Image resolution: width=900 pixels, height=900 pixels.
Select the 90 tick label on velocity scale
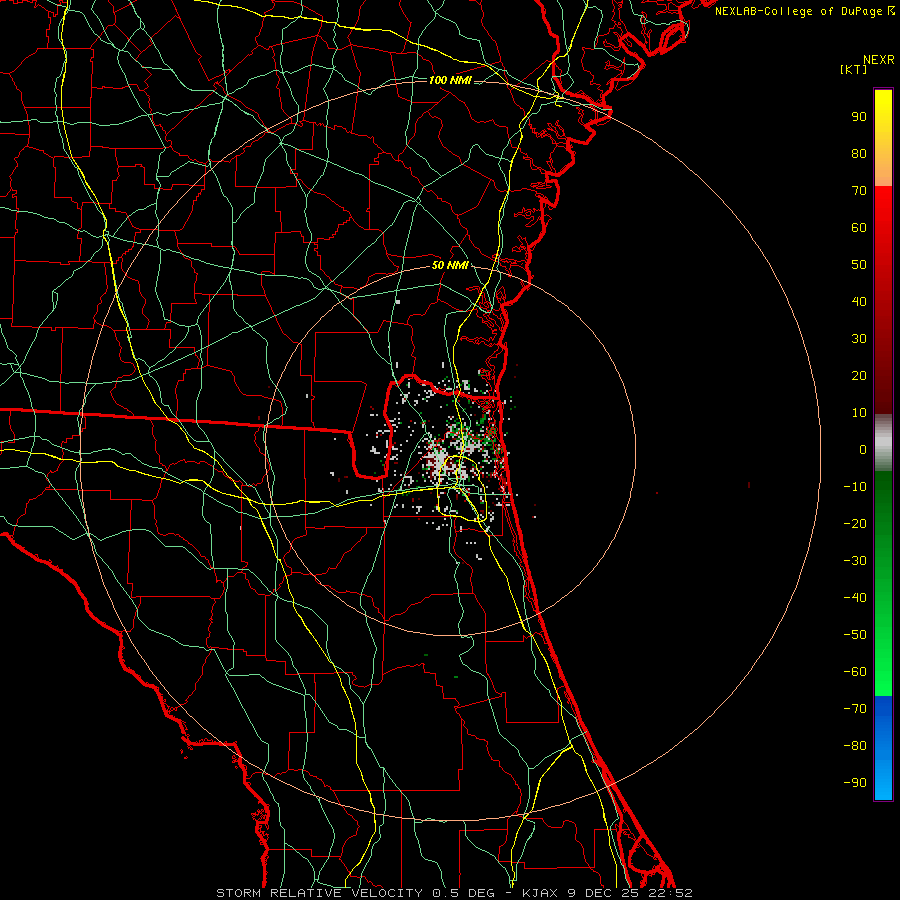pos(859,117)
